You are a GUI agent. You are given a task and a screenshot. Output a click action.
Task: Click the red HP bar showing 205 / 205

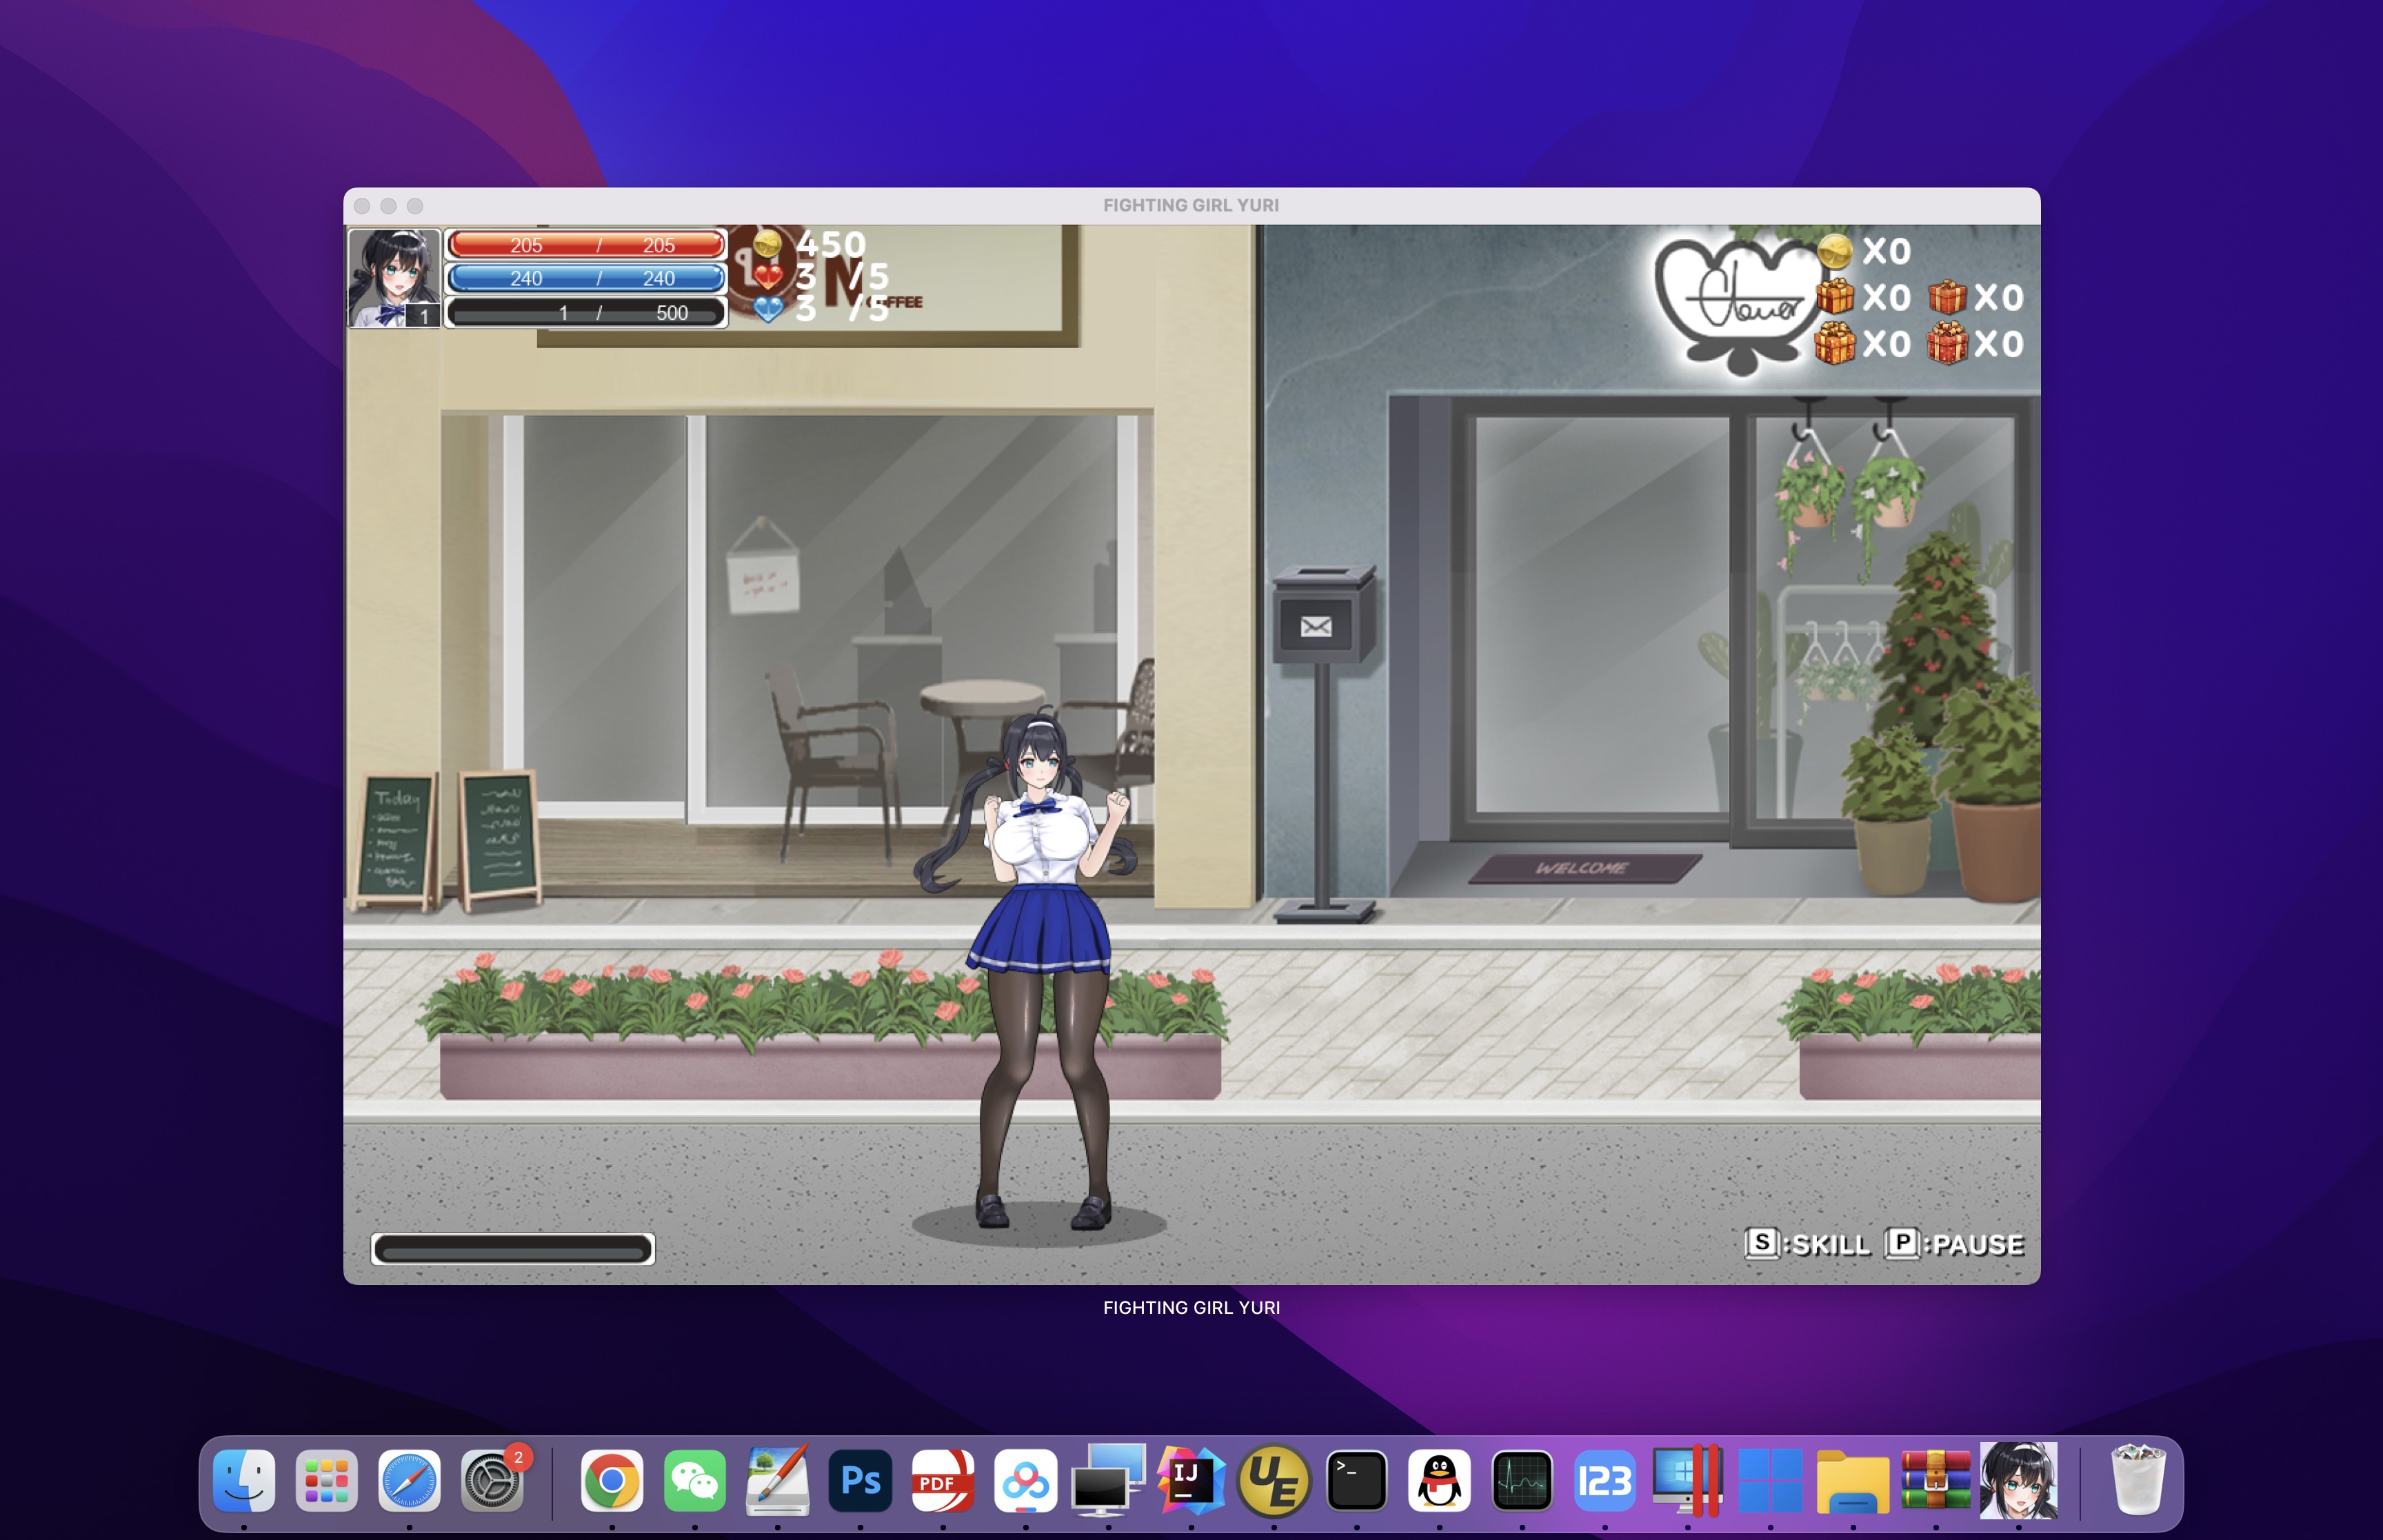click(x=586, y=245)
